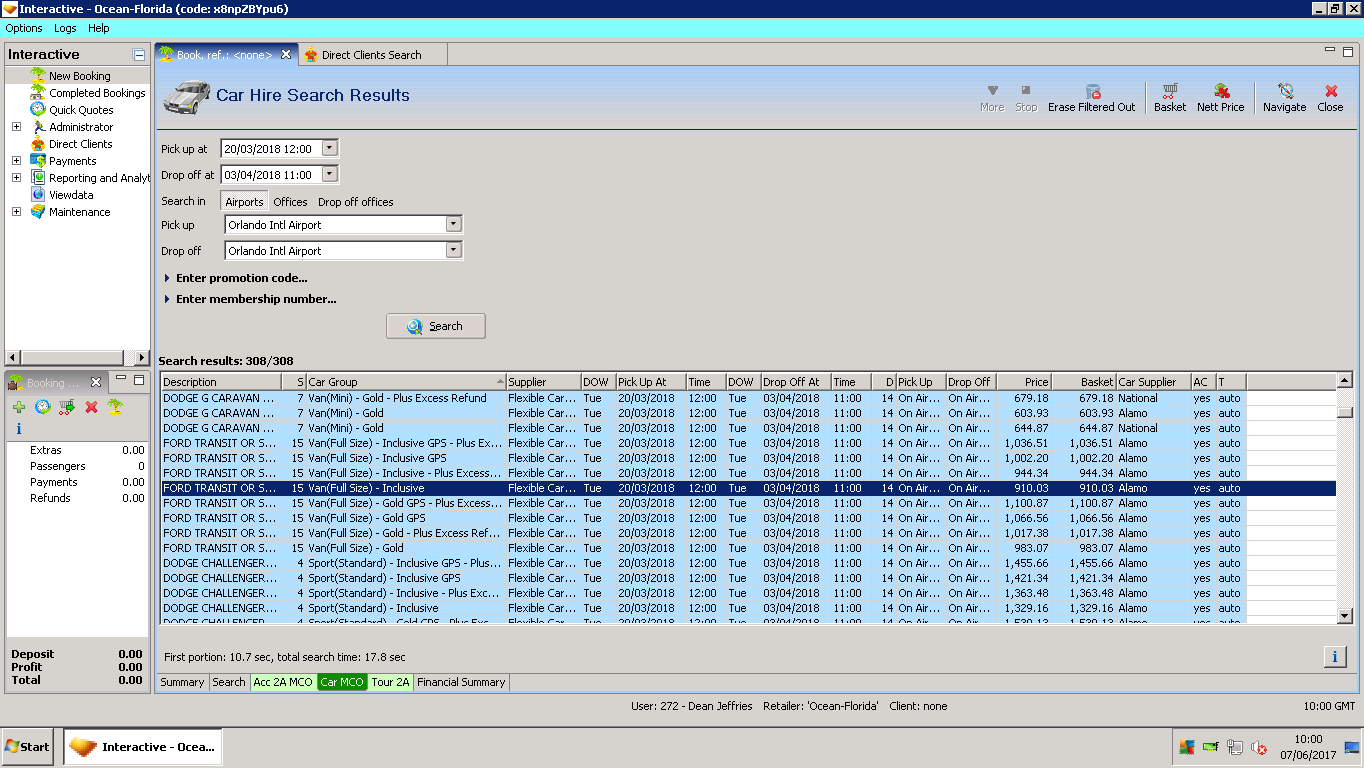Click green plus icon in Booking panel
Image resolution: width=1364 pixels, height=768 pixels.
pyautogui.click(x=19, y=407)
